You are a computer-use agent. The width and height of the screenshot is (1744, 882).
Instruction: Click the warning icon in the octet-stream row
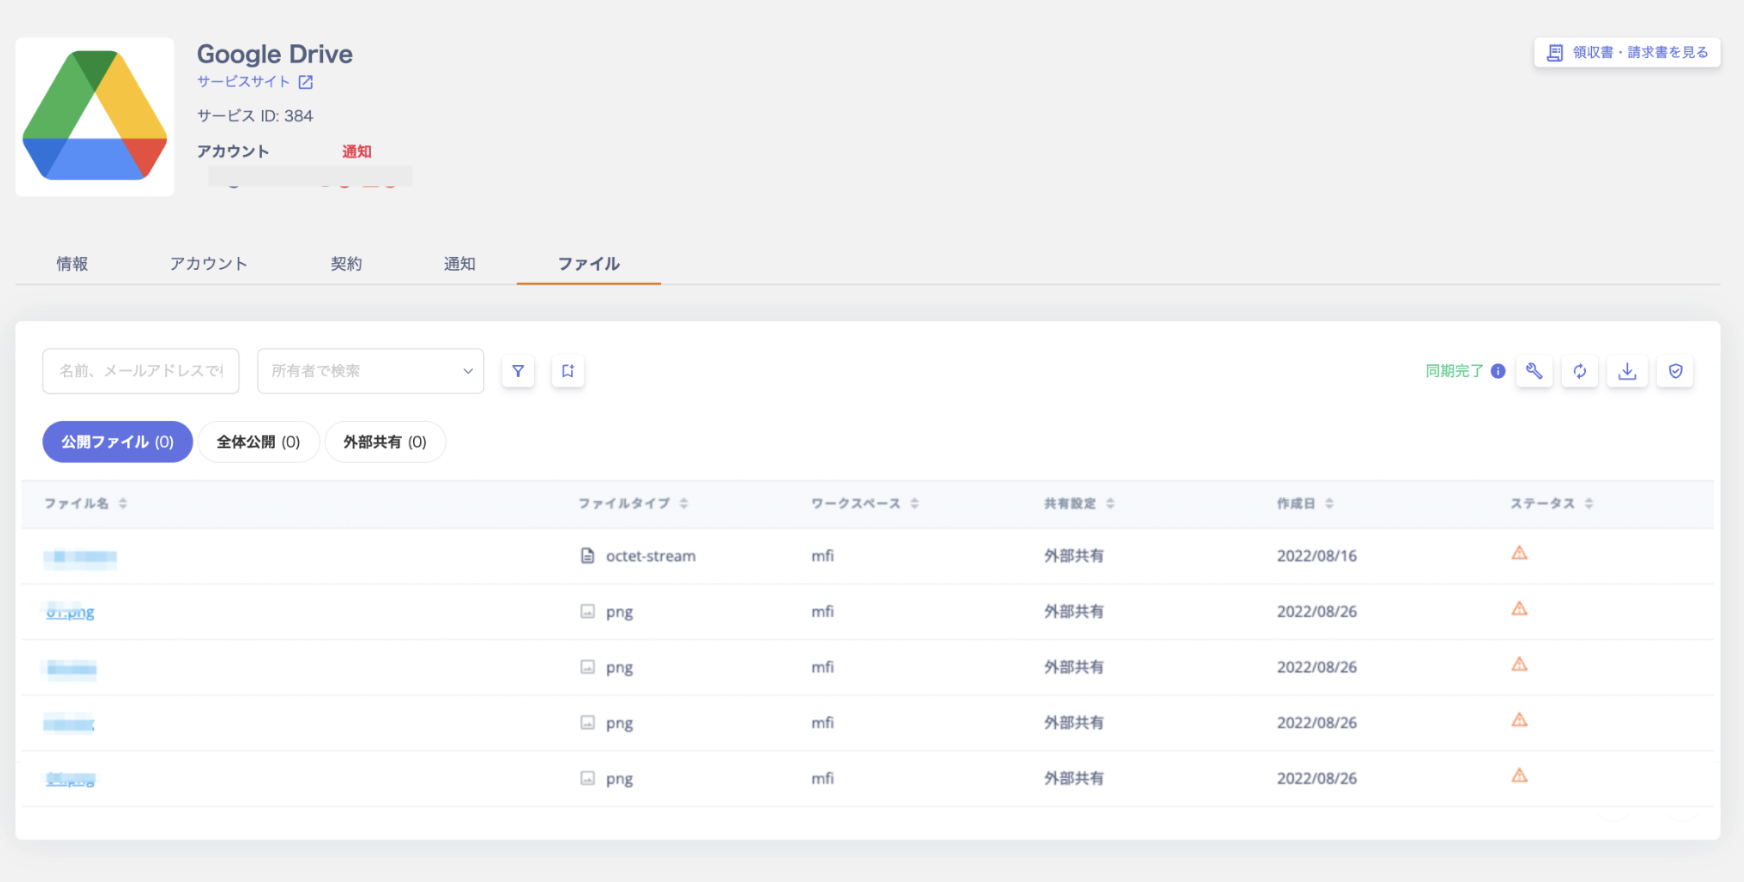pyautogui.click(x=1519, y=553)
